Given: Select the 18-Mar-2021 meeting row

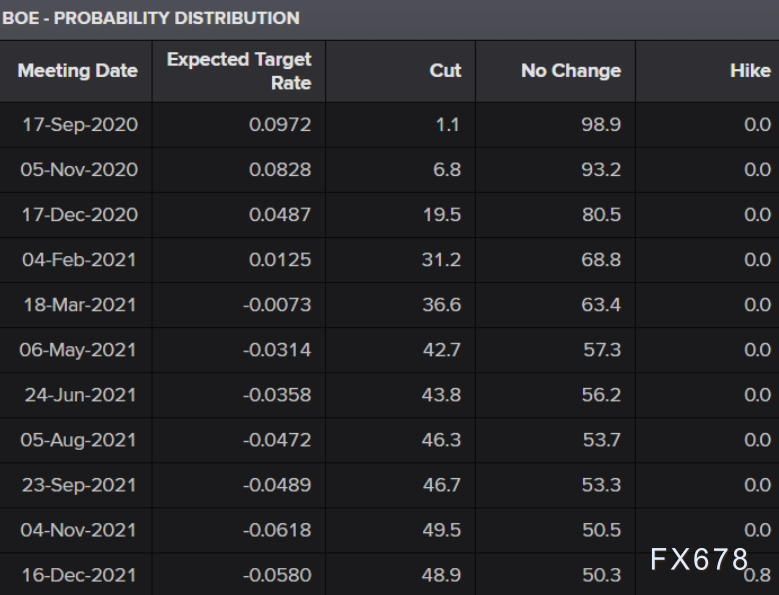Looking at the screenshot, I should pyautogui.click(x=79, y=305).
